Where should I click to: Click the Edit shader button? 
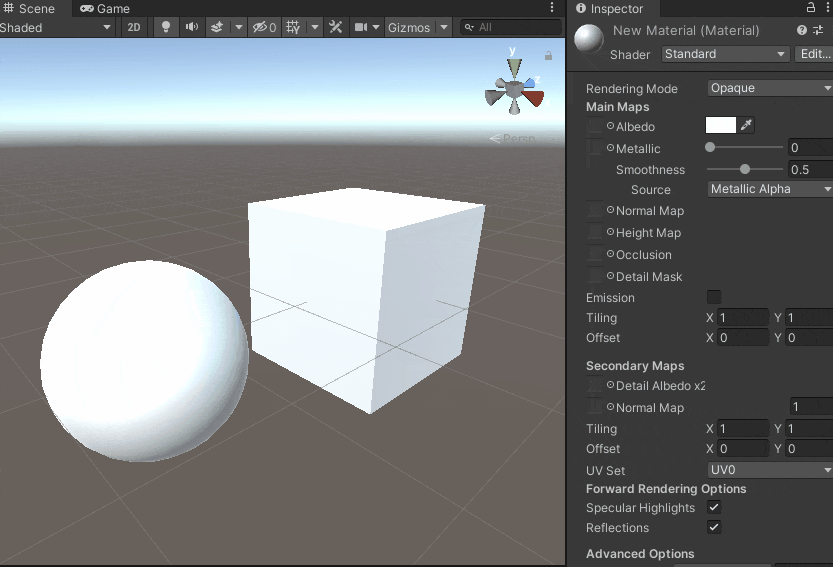tap(814, 54)
